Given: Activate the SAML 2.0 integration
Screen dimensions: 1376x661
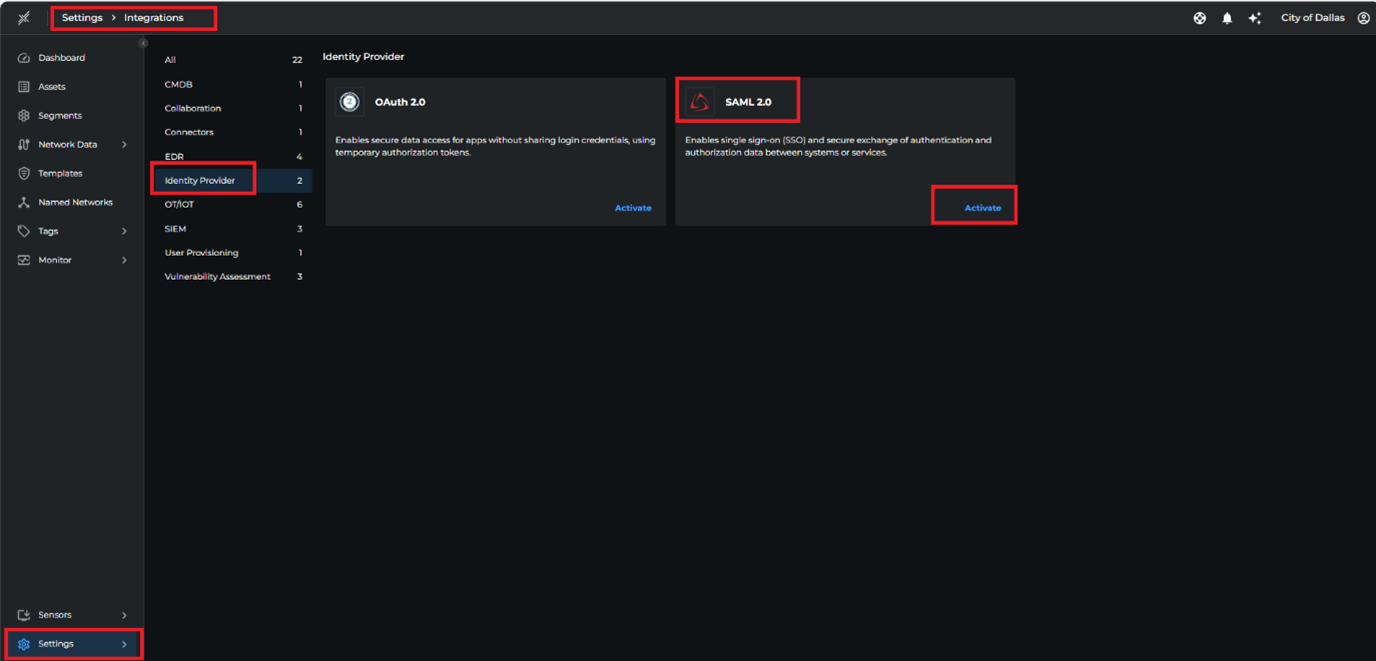Looking at the screenshot, I should pos(982,206).
